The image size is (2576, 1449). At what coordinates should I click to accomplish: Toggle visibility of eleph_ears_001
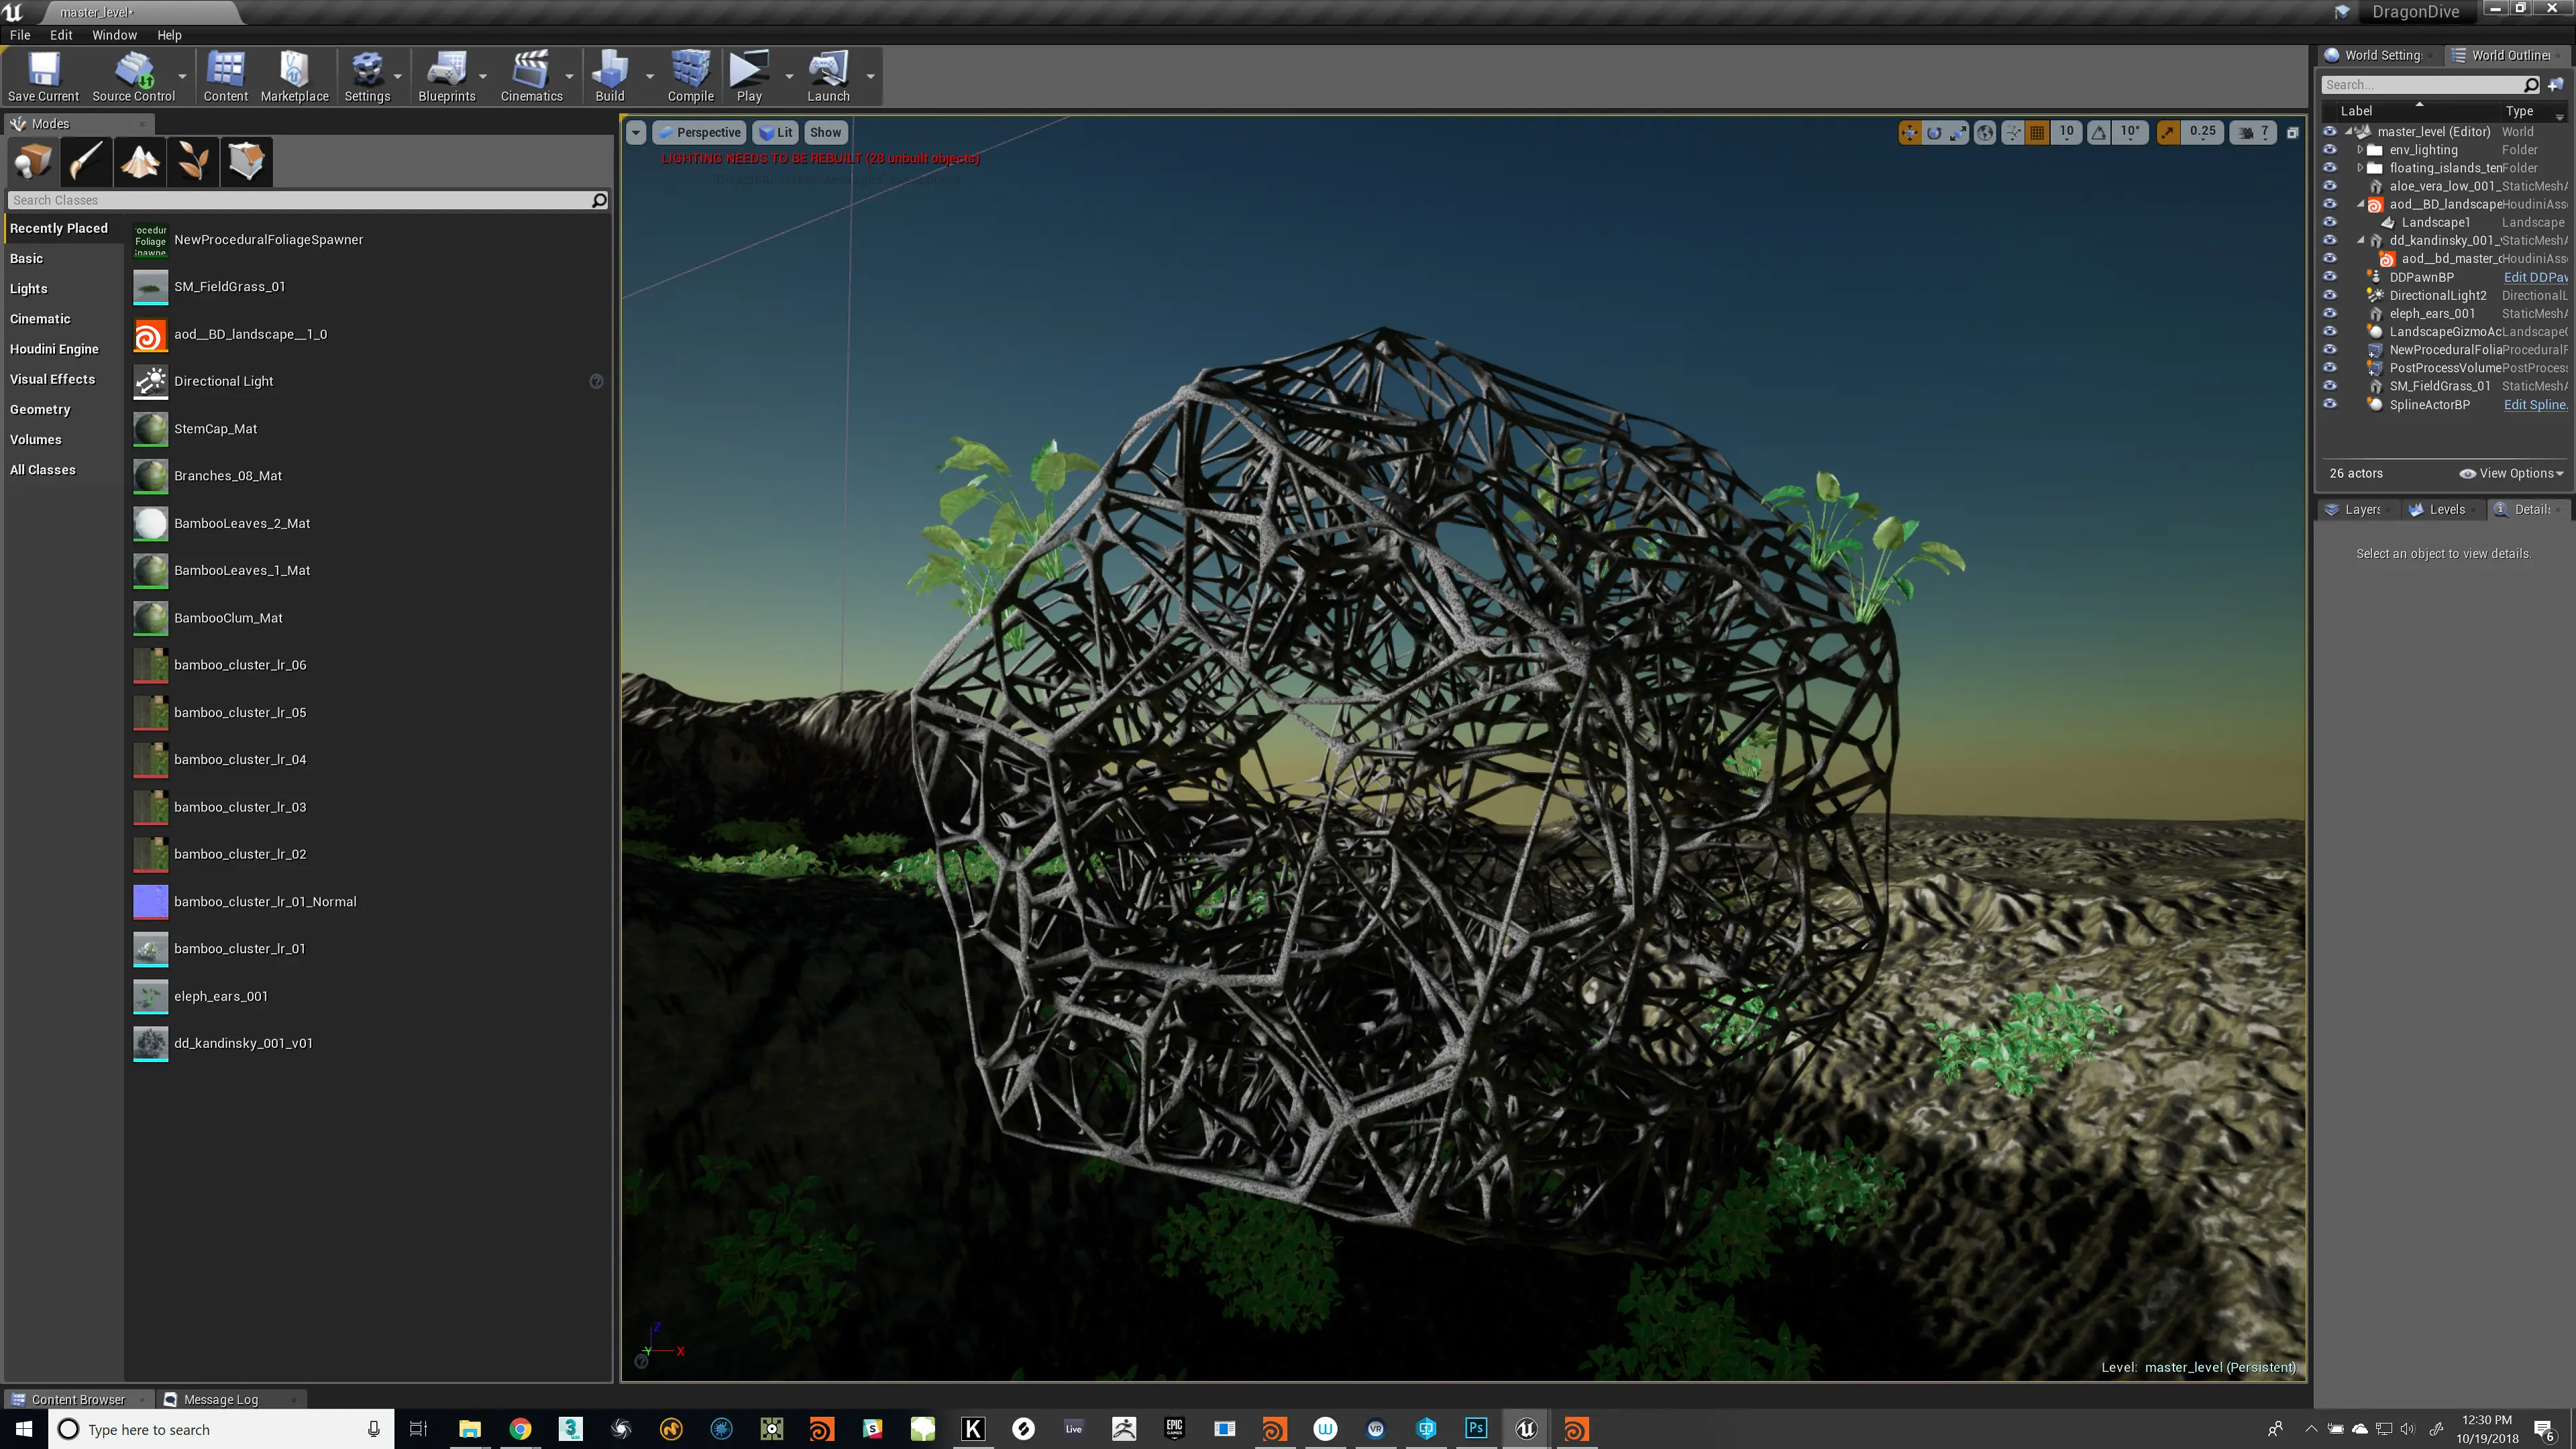(x=2330, y=313)
